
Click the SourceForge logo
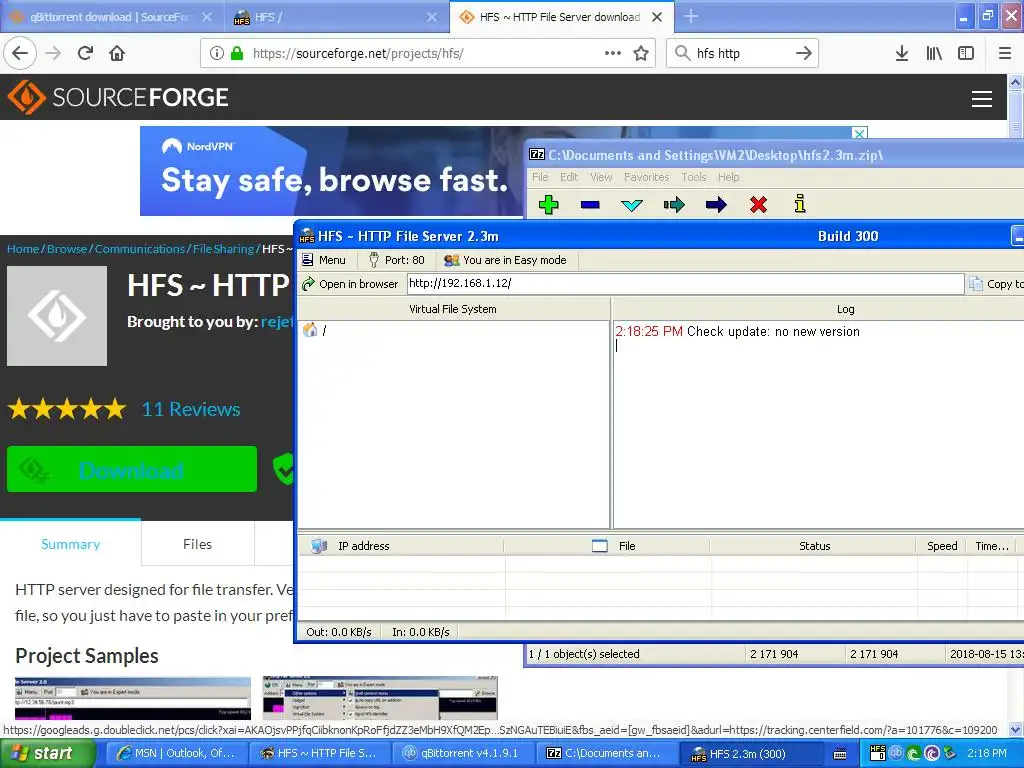pos(118,97)
